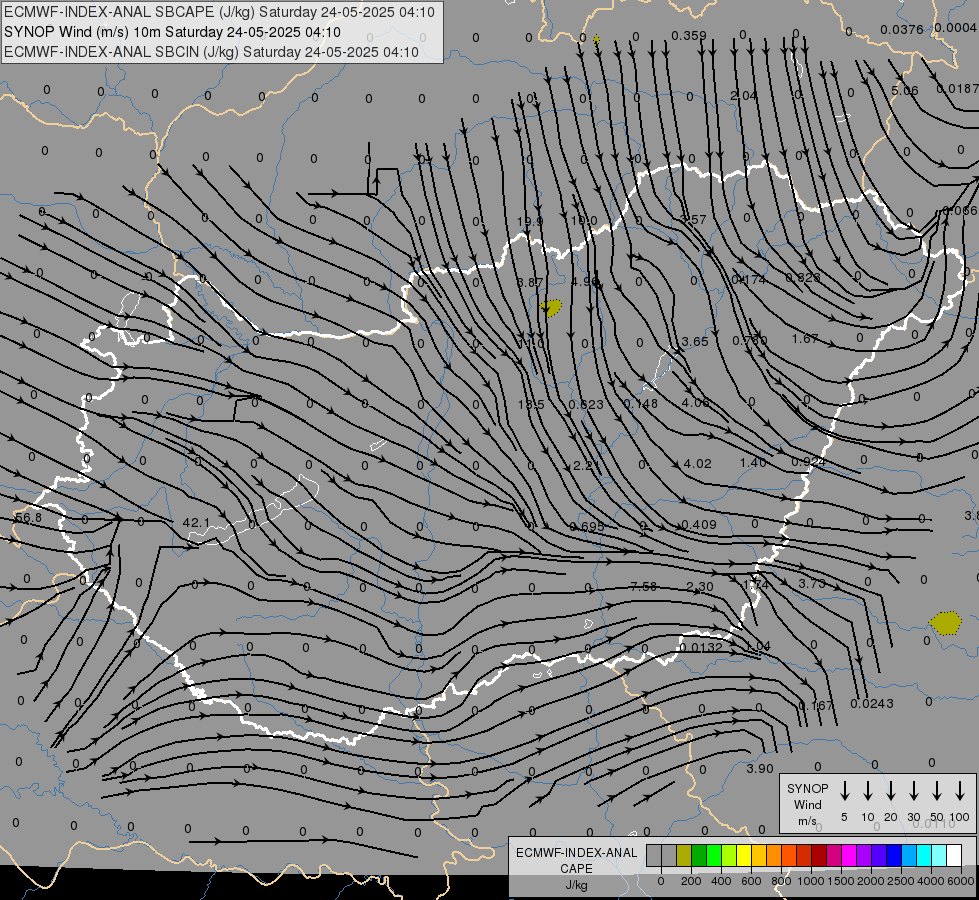979x900 pixels.
Task: Select the olive CAPE legend swatch
Action: pyautogui.click(x=684, y=856)
